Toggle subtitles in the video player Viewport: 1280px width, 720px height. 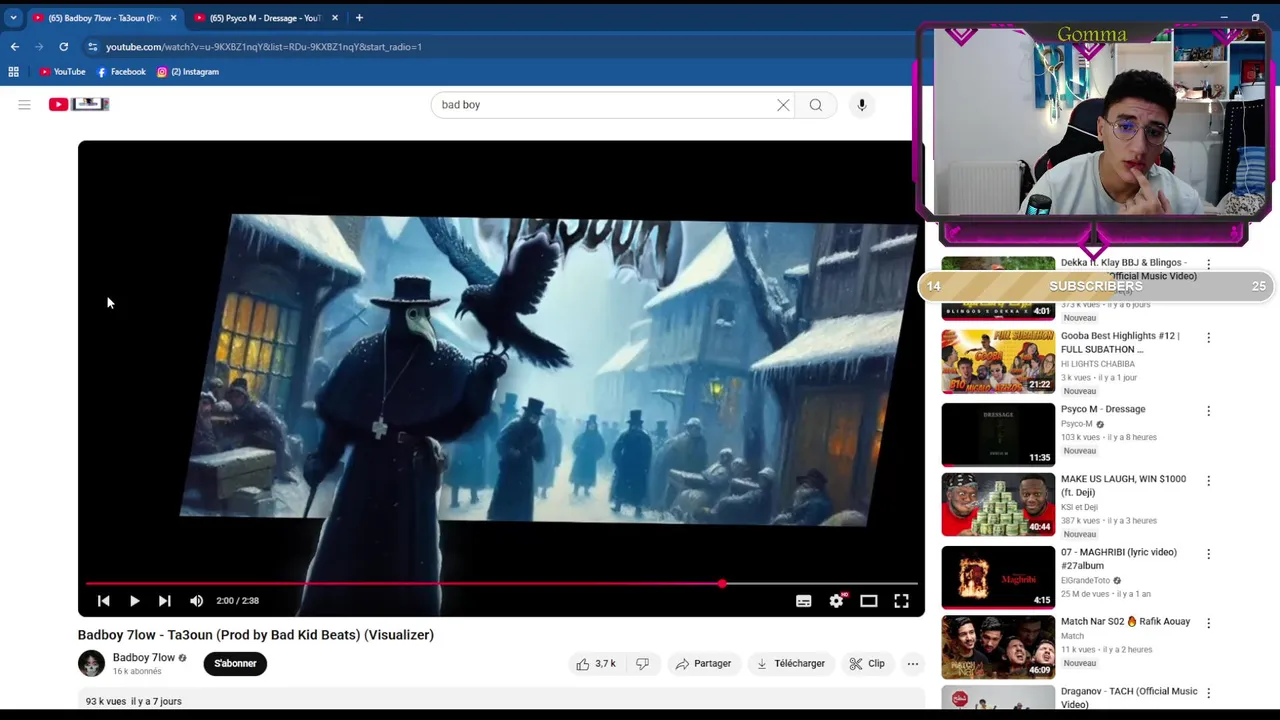pyautogui.click(x=803, y=601)
